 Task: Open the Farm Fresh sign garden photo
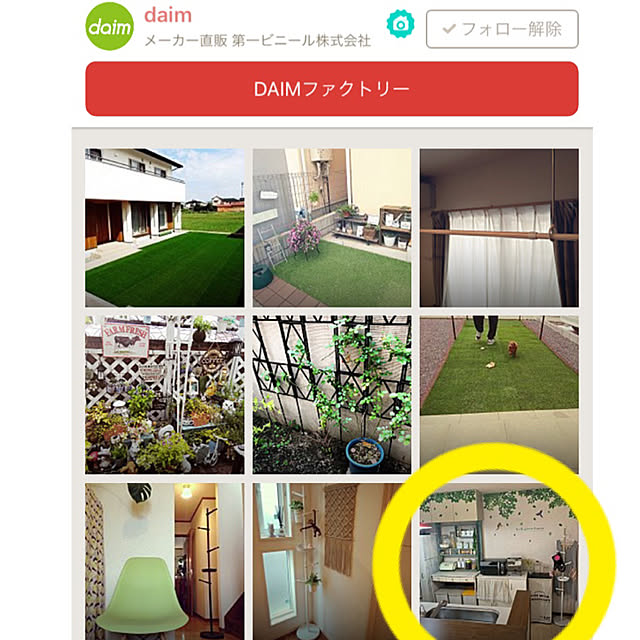pyautogui.click(x=164, y=395)
